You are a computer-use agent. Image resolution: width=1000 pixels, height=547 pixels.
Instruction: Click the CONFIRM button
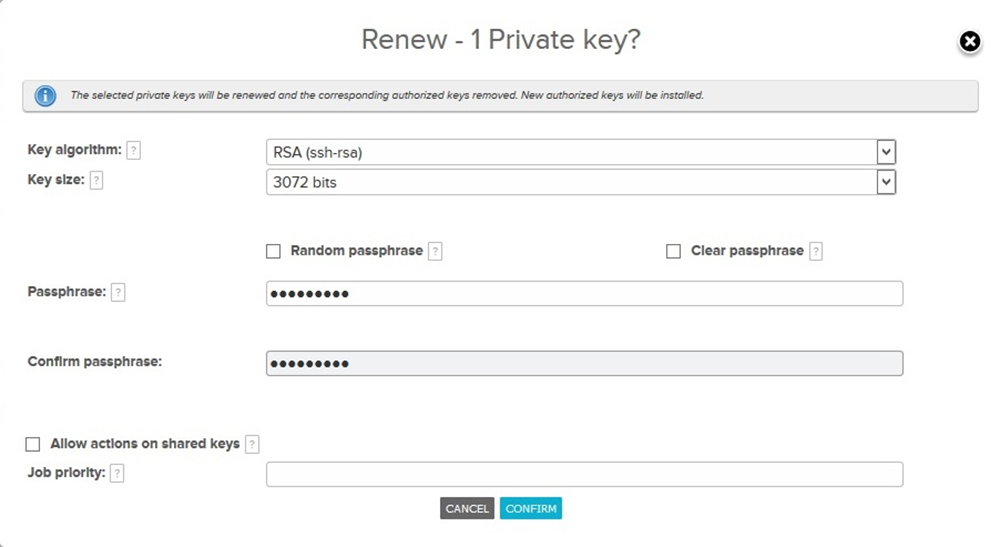(531, 509)
